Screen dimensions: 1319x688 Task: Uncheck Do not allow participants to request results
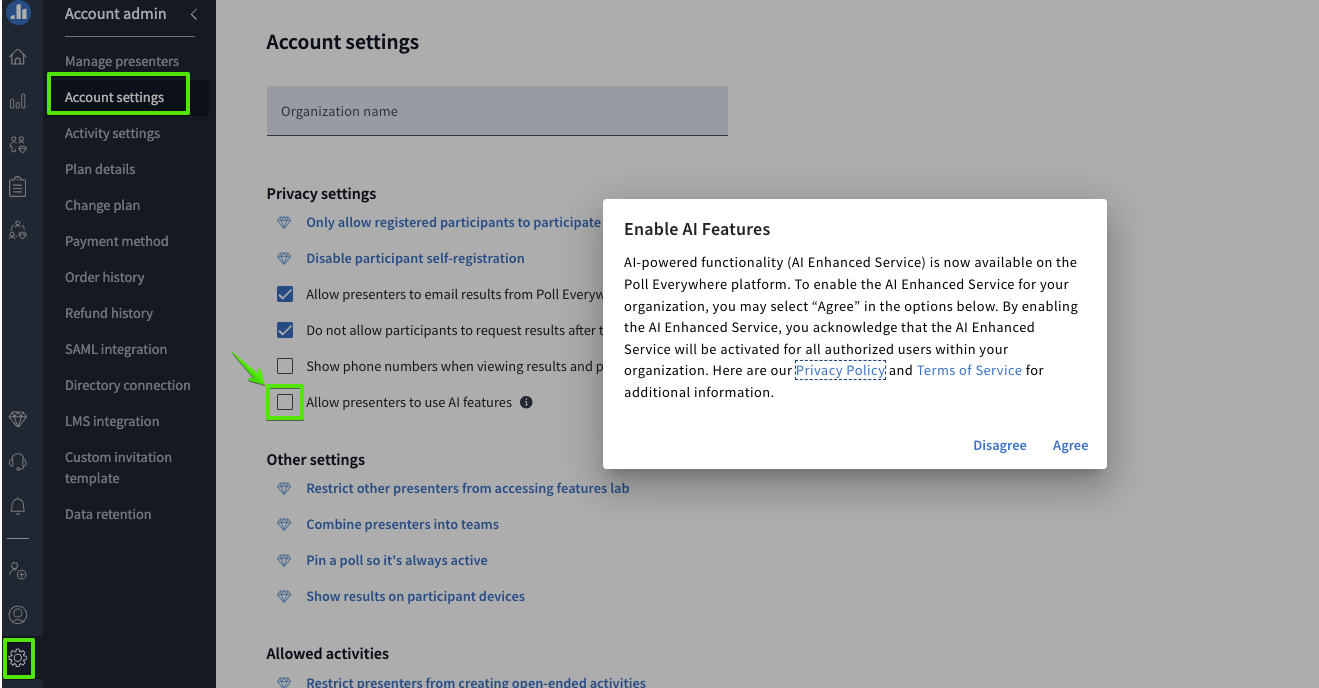[285, 330]
